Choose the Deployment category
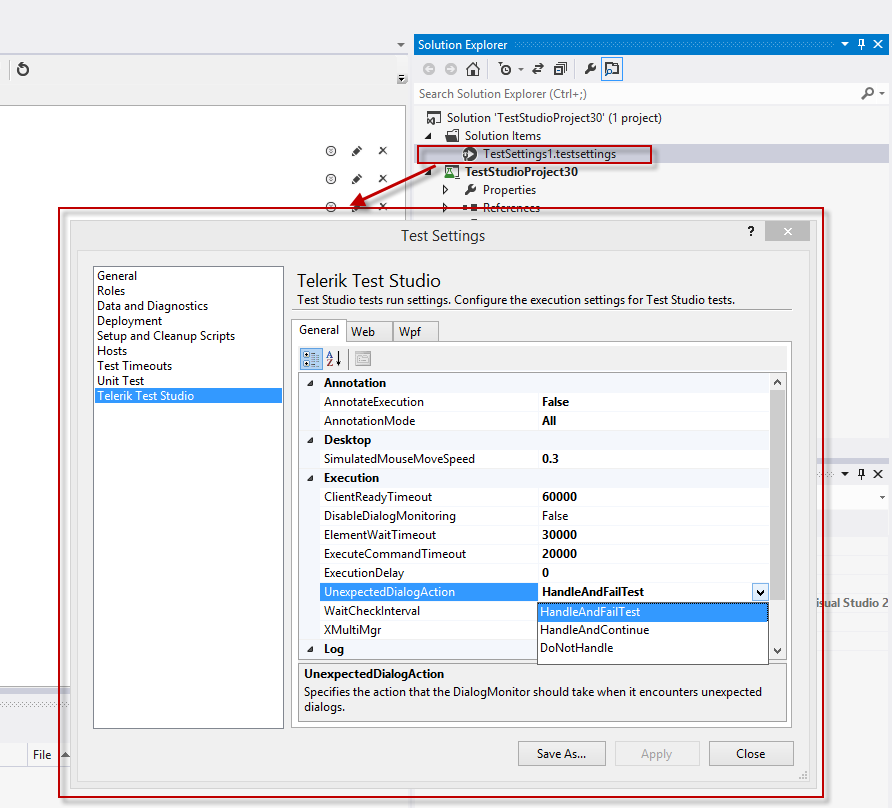The image size is (892, 808). [x=130, y=321]
